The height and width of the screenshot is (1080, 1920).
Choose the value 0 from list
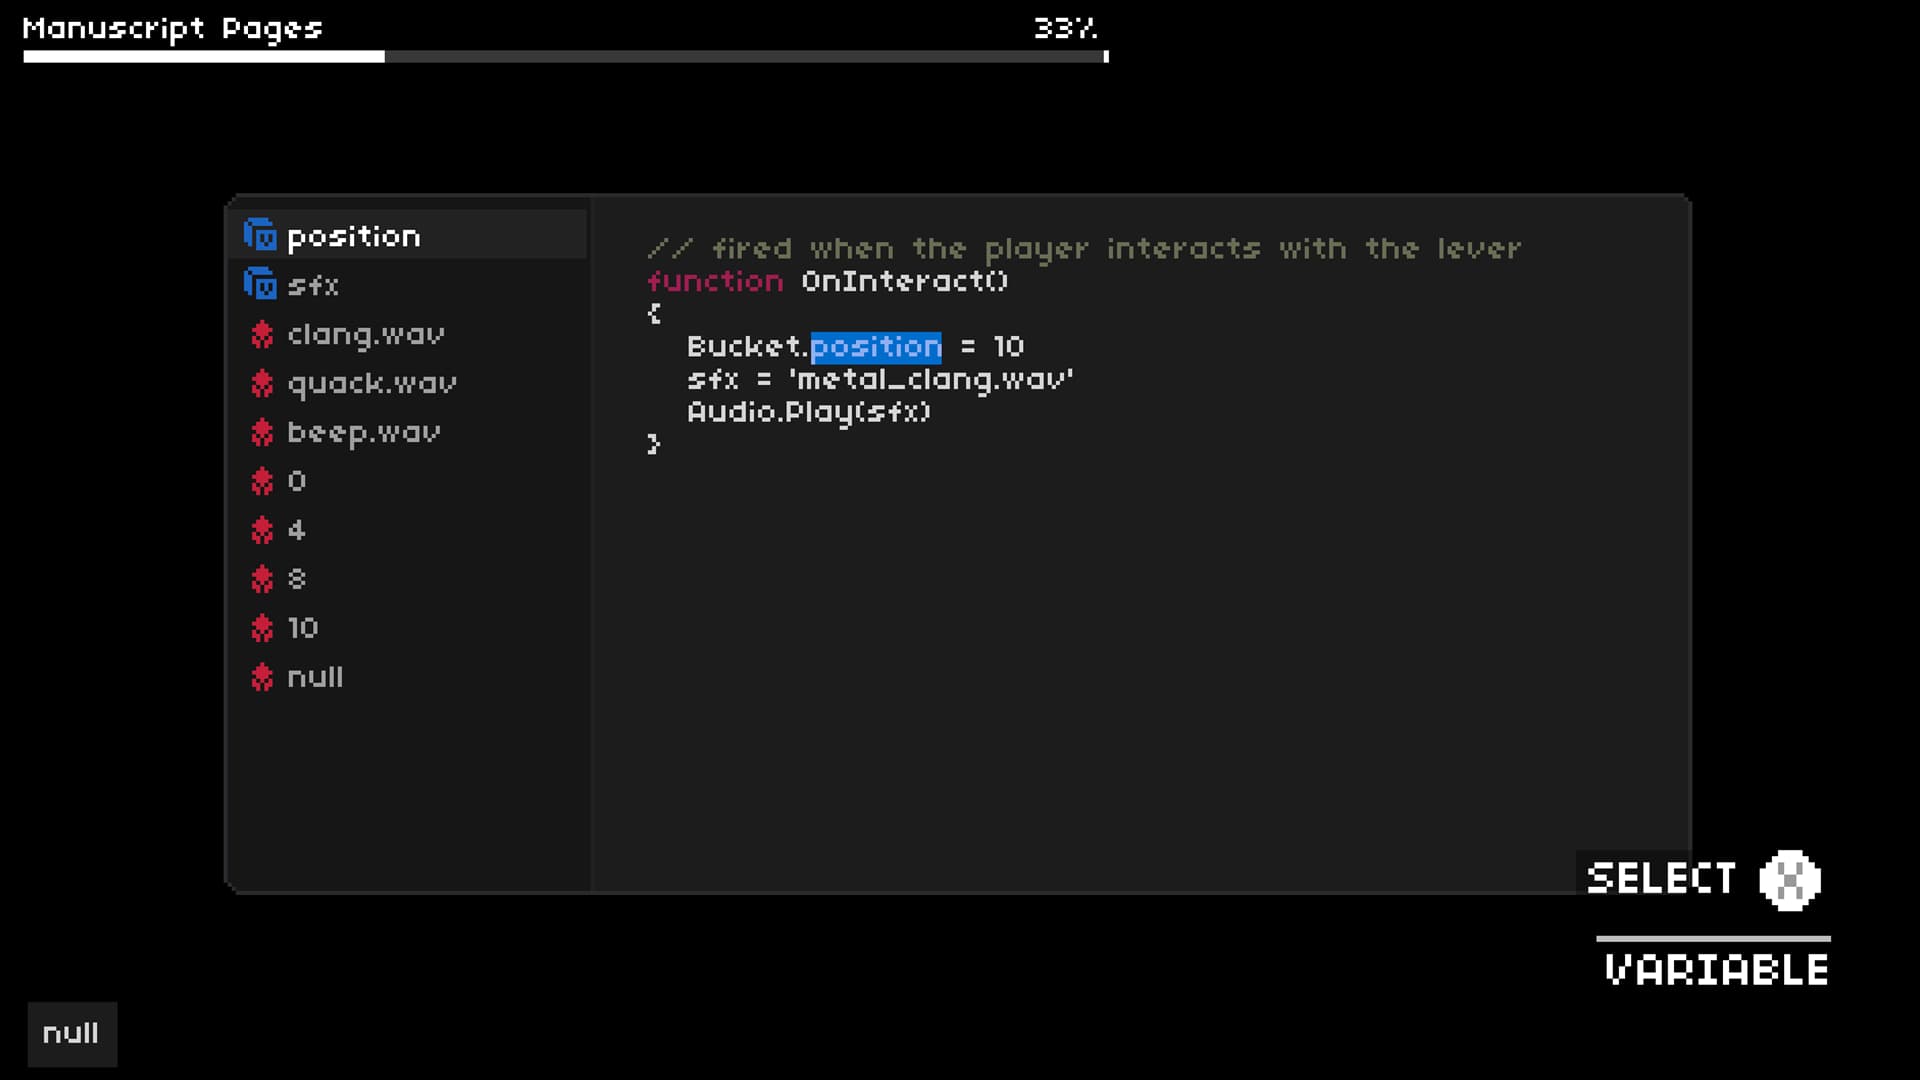pos(296,481)
